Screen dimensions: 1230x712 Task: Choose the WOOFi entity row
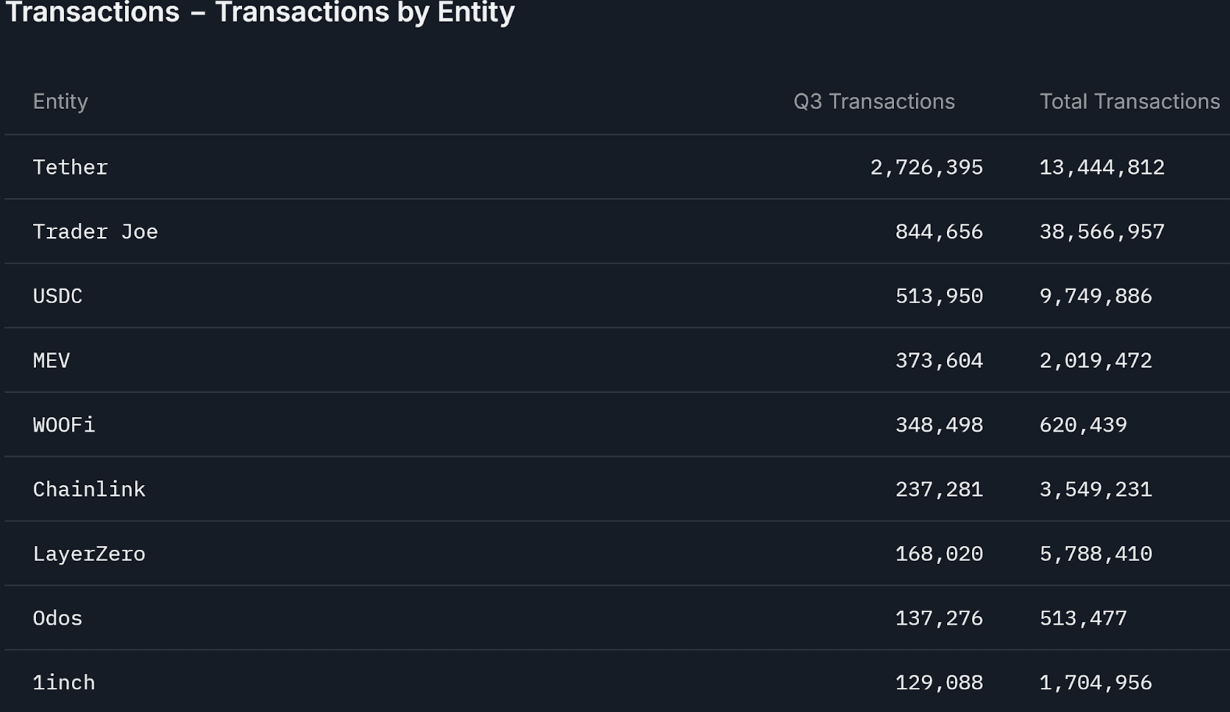point(64,425)
